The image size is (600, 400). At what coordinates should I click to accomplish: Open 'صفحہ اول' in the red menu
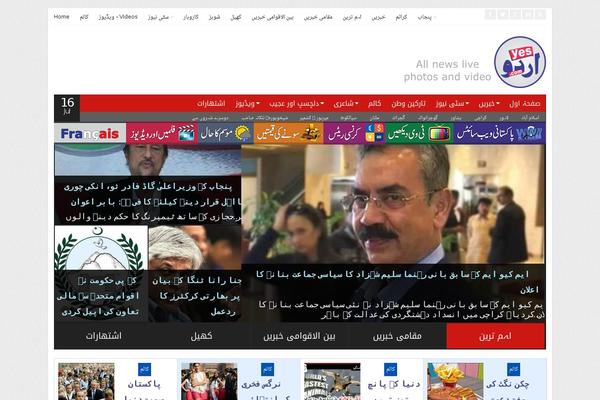click(x=525, y=104)
